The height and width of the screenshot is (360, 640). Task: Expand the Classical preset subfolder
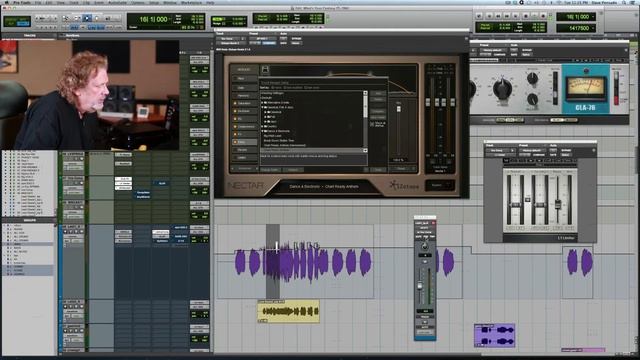(266, 112)
